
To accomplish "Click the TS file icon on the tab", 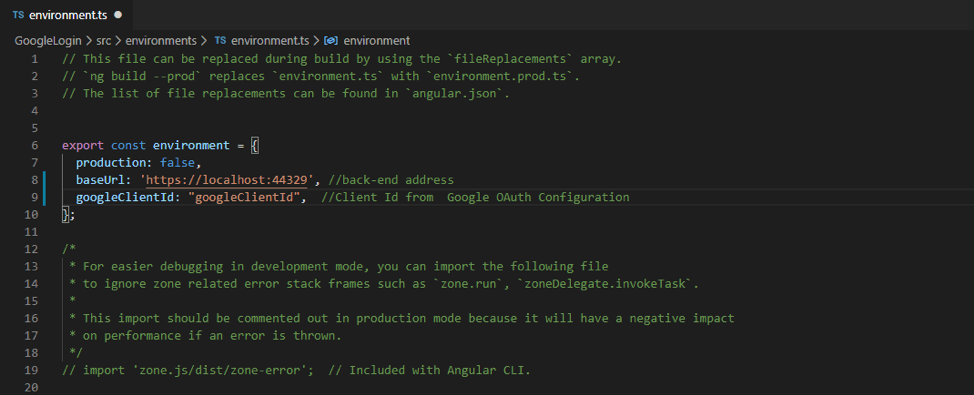I will click(19, 14).
